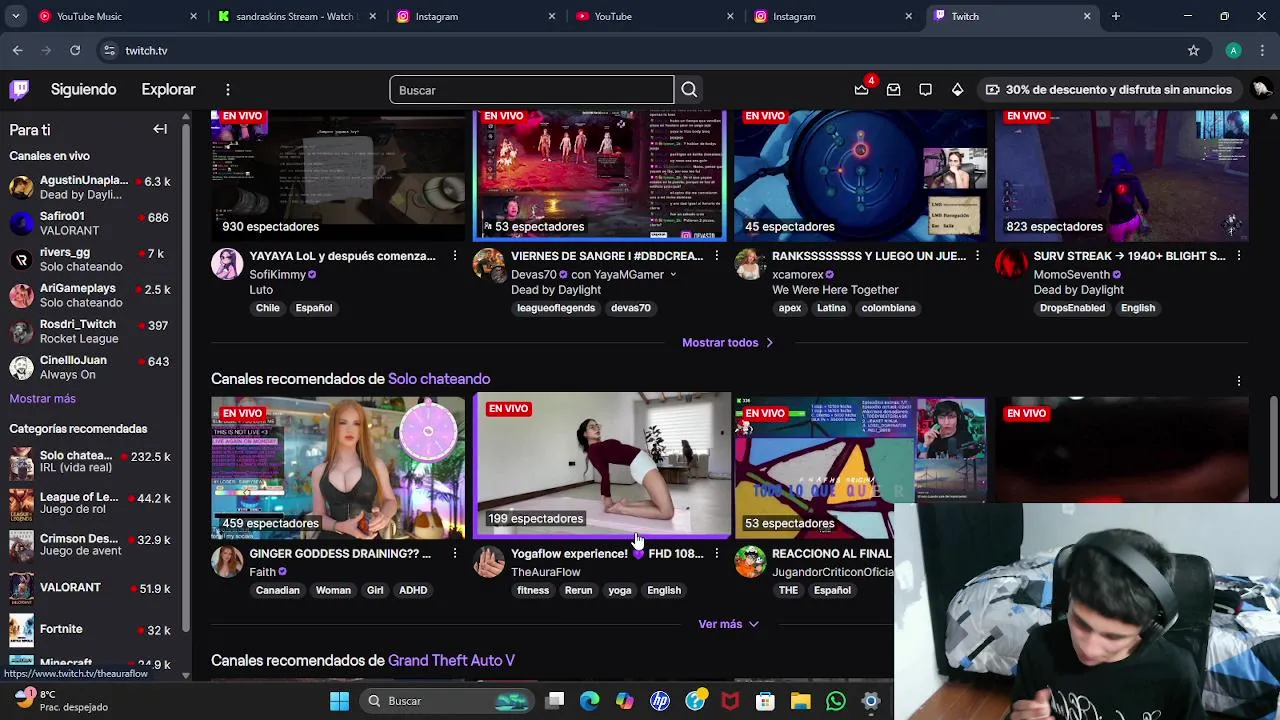Open the Español tag under SofiKimmy
The height and width of the screenshot is (720, 1280).
pyautogui.click(x=313, y=308)
